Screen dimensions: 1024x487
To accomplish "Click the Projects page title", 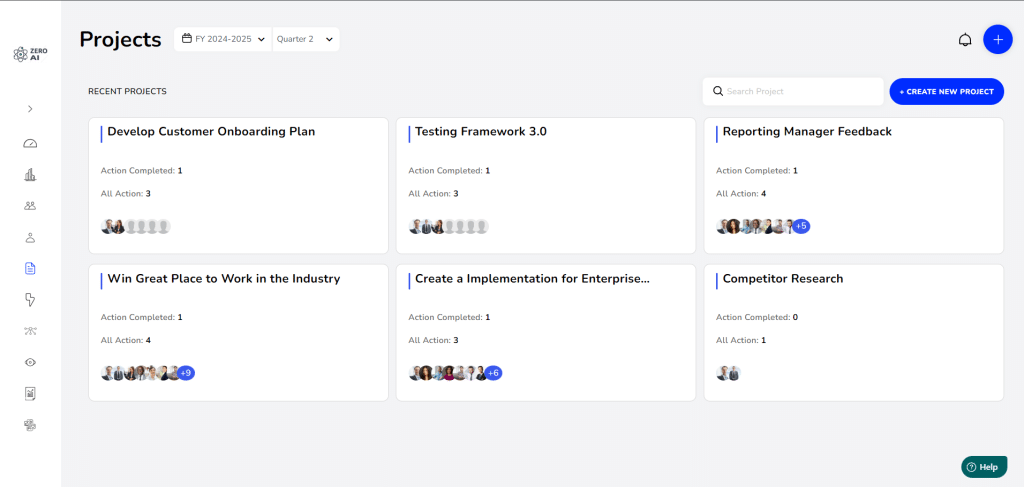I will (120, 39).
